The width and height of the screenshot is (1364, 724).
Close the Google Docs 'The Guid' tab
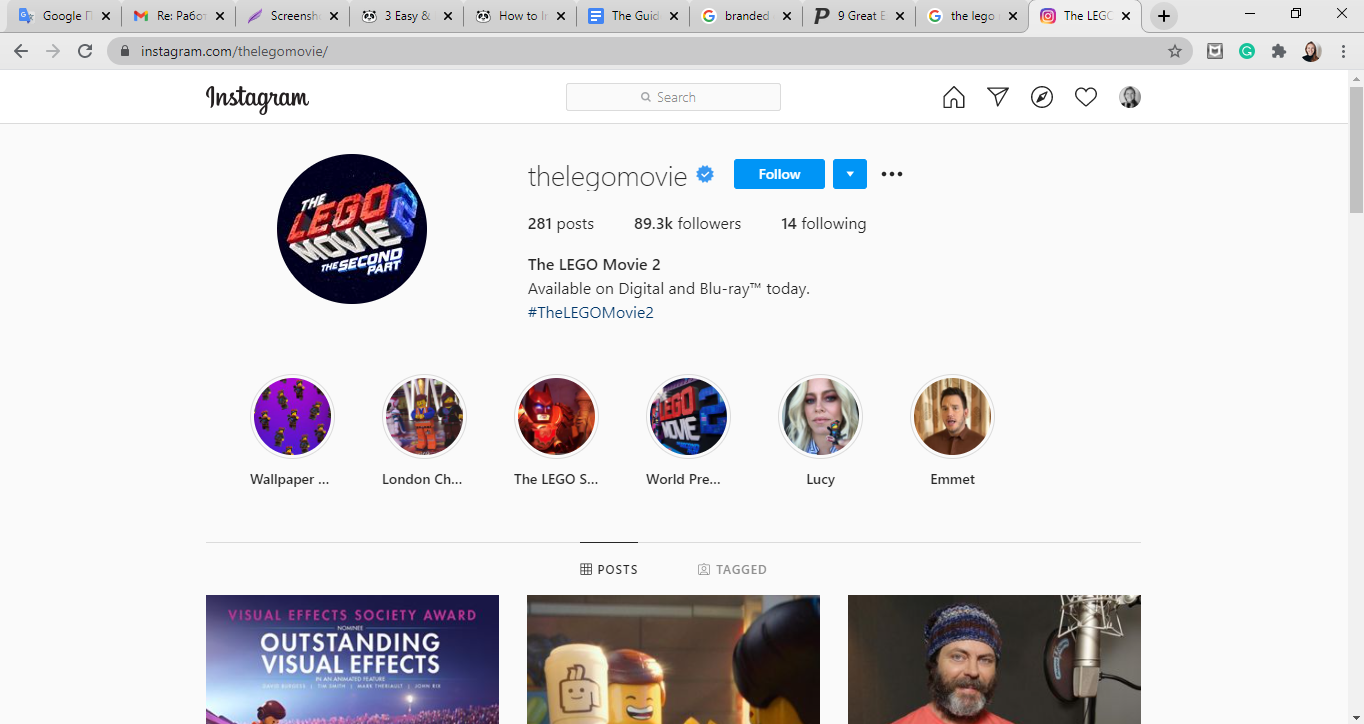[674, 16]
